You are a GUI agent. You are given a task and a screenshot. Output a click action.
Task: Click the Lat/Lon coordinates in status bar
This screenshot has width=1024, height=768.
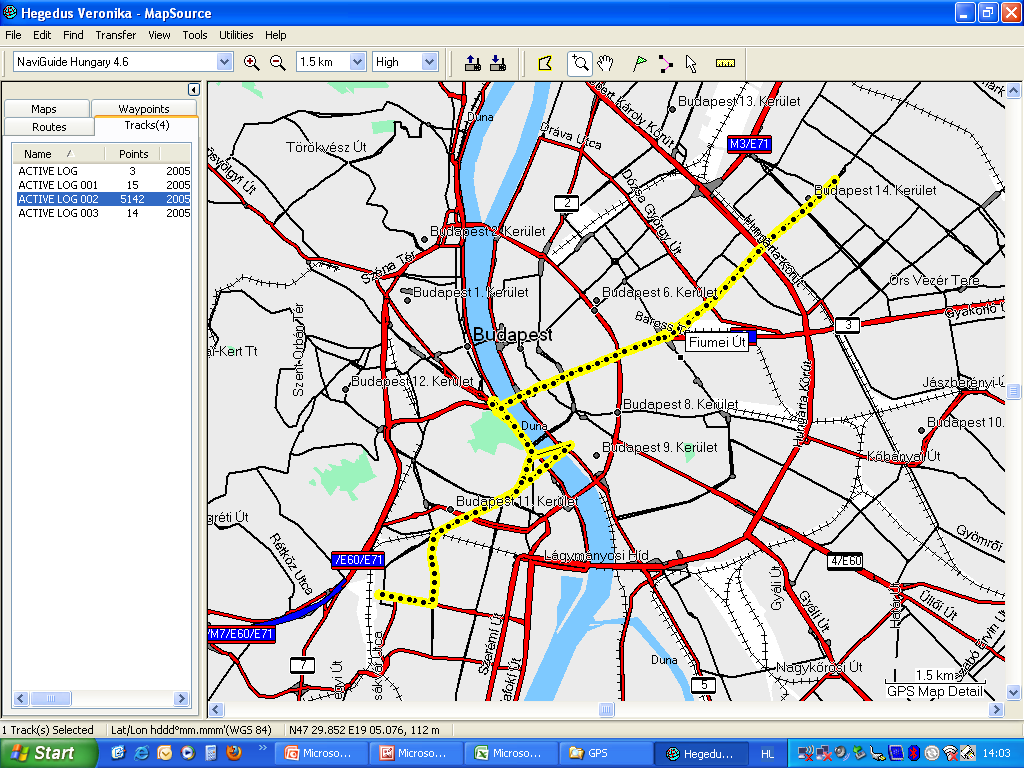pos(191,730)
